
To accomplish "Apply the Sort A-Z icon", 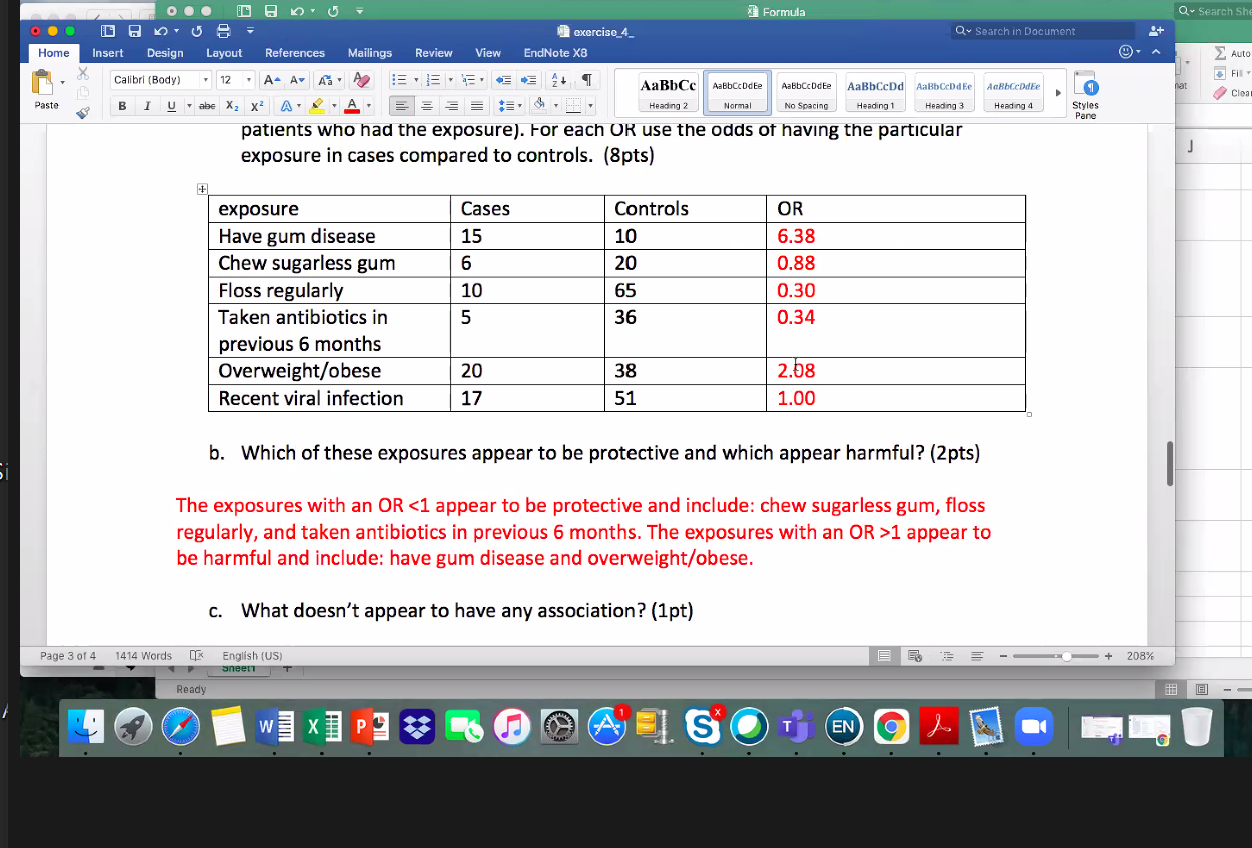I will (x=557, y=80).
